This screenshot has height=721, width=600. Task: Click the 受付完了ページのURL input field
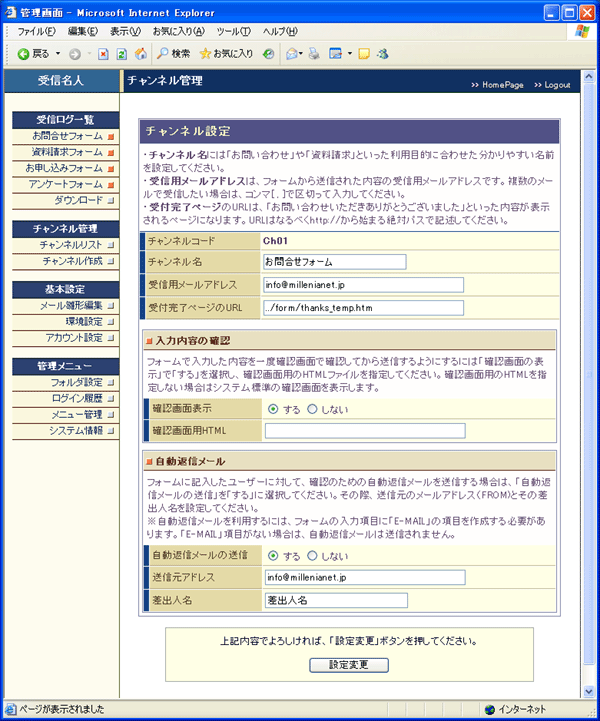coord(363,308)
